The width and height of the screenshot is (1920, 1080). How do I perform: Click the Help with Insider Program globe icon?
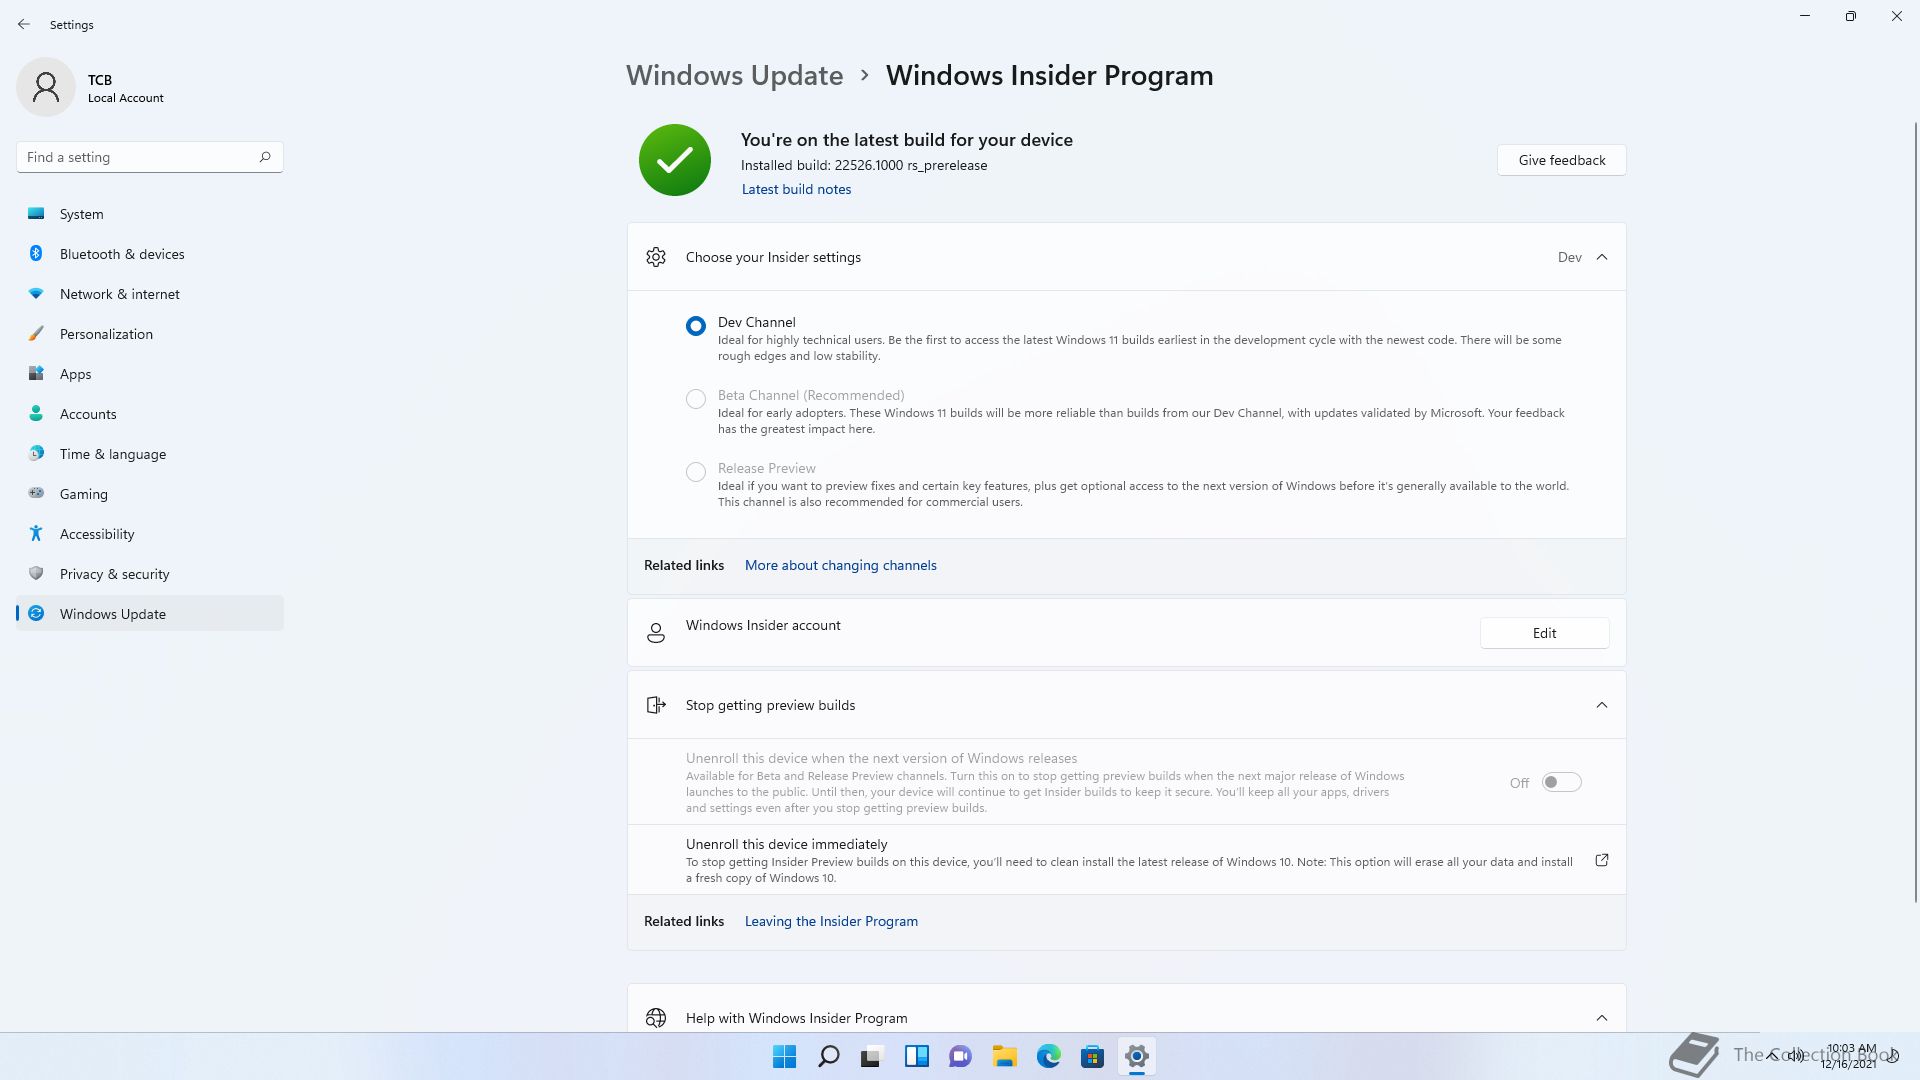tap(656, 1018)
